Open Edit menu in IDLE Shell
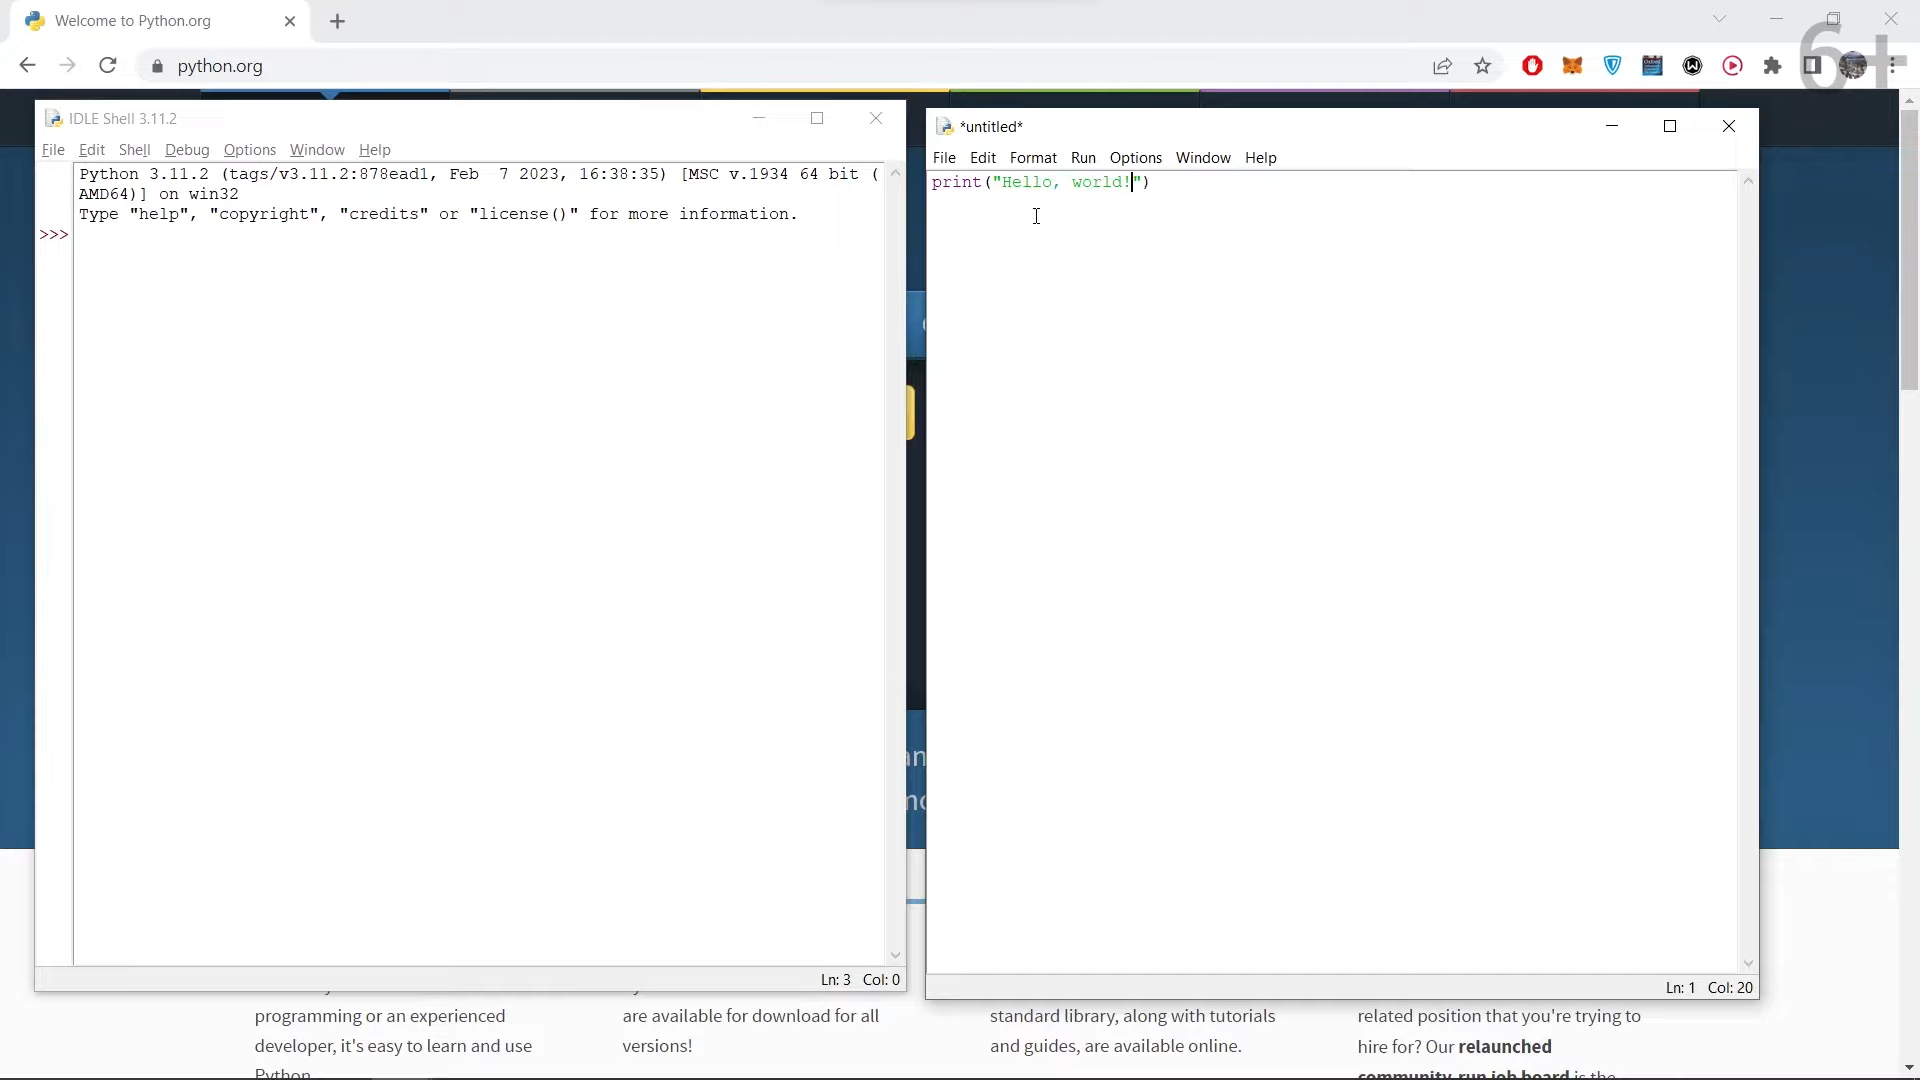The image size is (1920, 1080). (91, 150)
